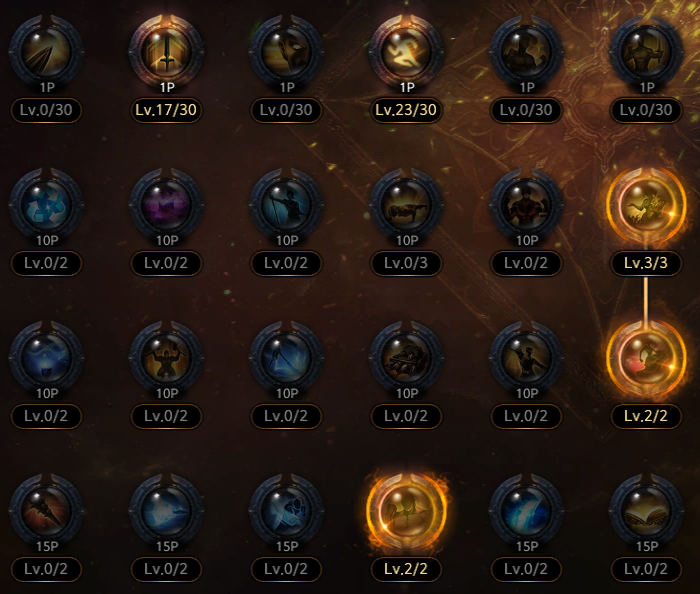Select the sword skill icon at Lv.17/30
The image size is (700, 594).
tap(167, 52)
